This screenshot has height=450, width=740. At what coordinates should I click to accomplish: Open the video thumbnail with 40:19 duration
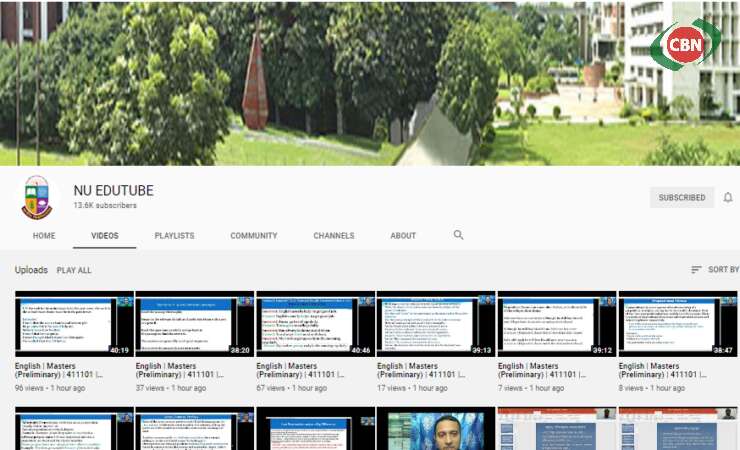[x=74, y=324]
